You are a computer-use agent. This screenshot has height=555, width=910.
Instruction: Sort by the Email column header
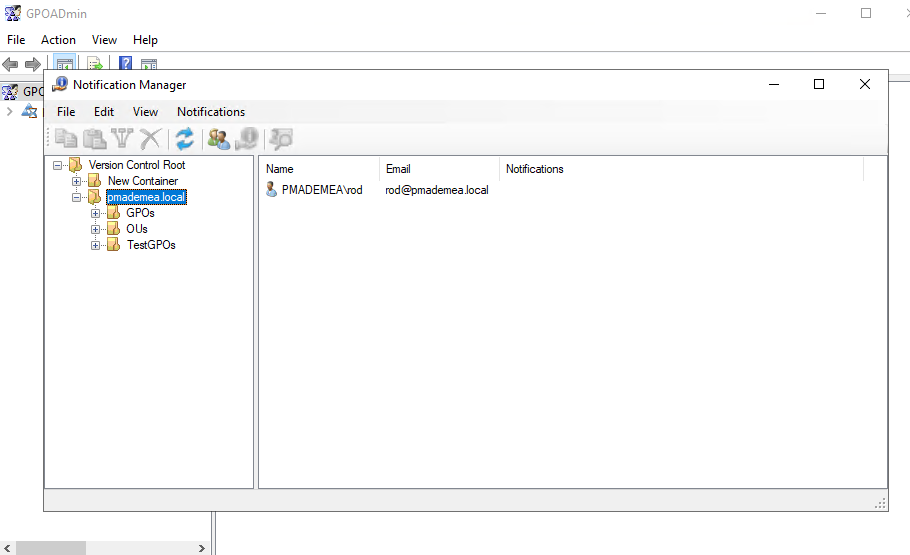[x=439, y=169]
